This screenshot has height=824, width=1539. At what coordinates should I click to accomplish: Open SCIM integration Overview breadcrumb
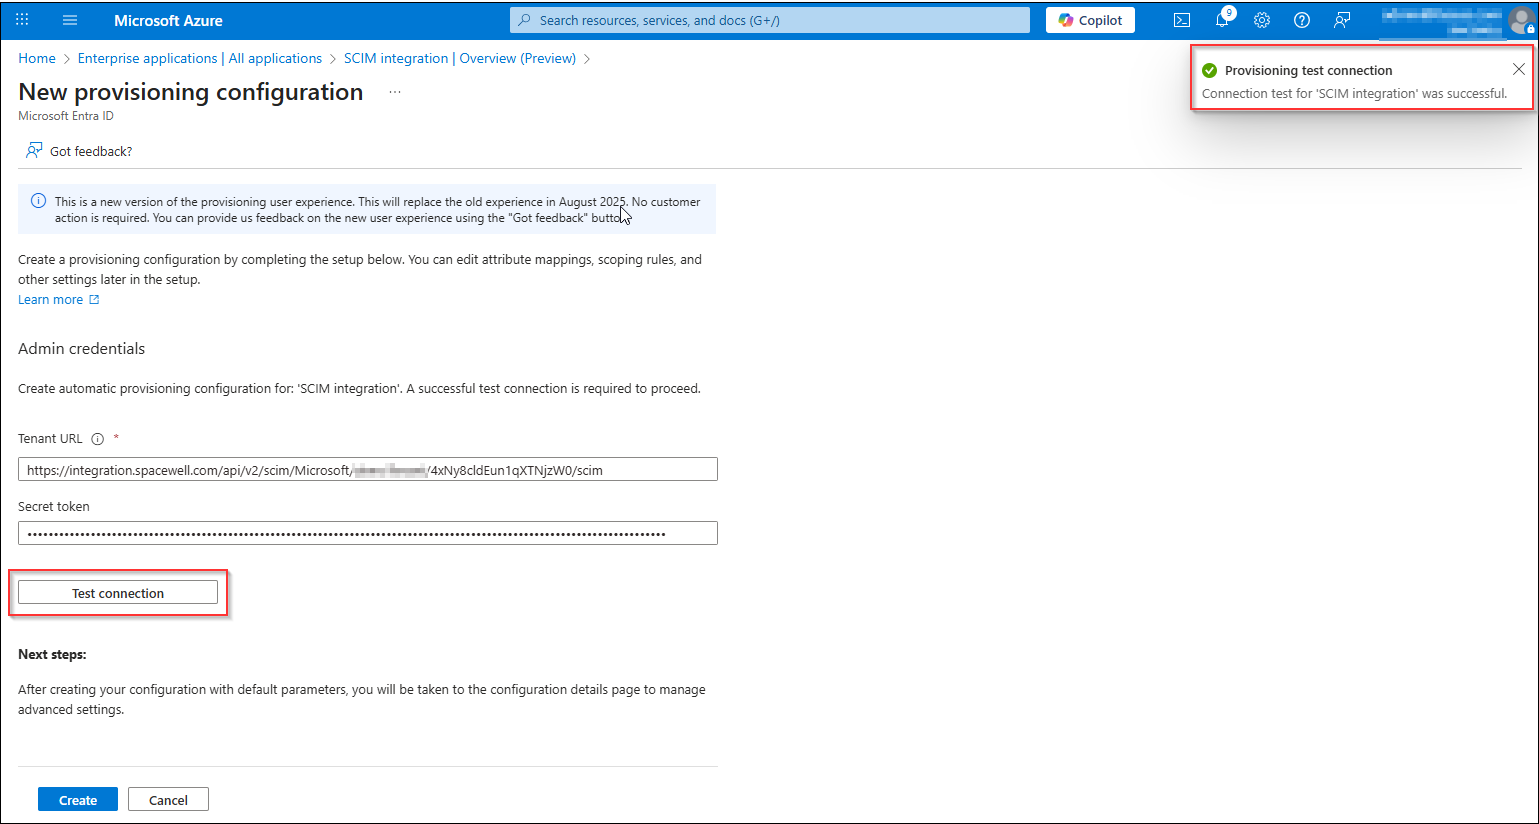tap(460, 58)
